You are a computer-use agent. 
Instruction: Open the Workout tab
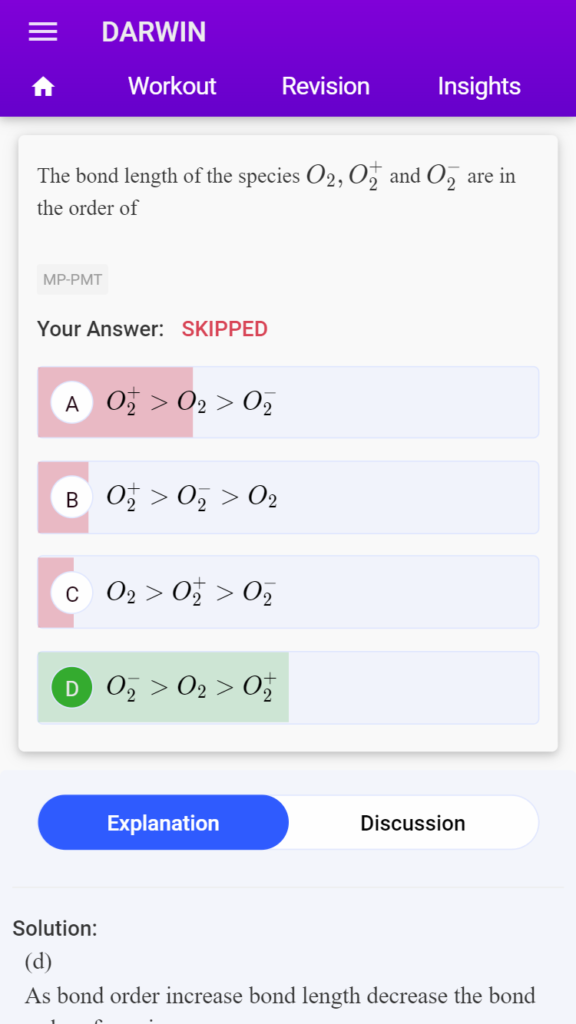[x=172, y=86]
